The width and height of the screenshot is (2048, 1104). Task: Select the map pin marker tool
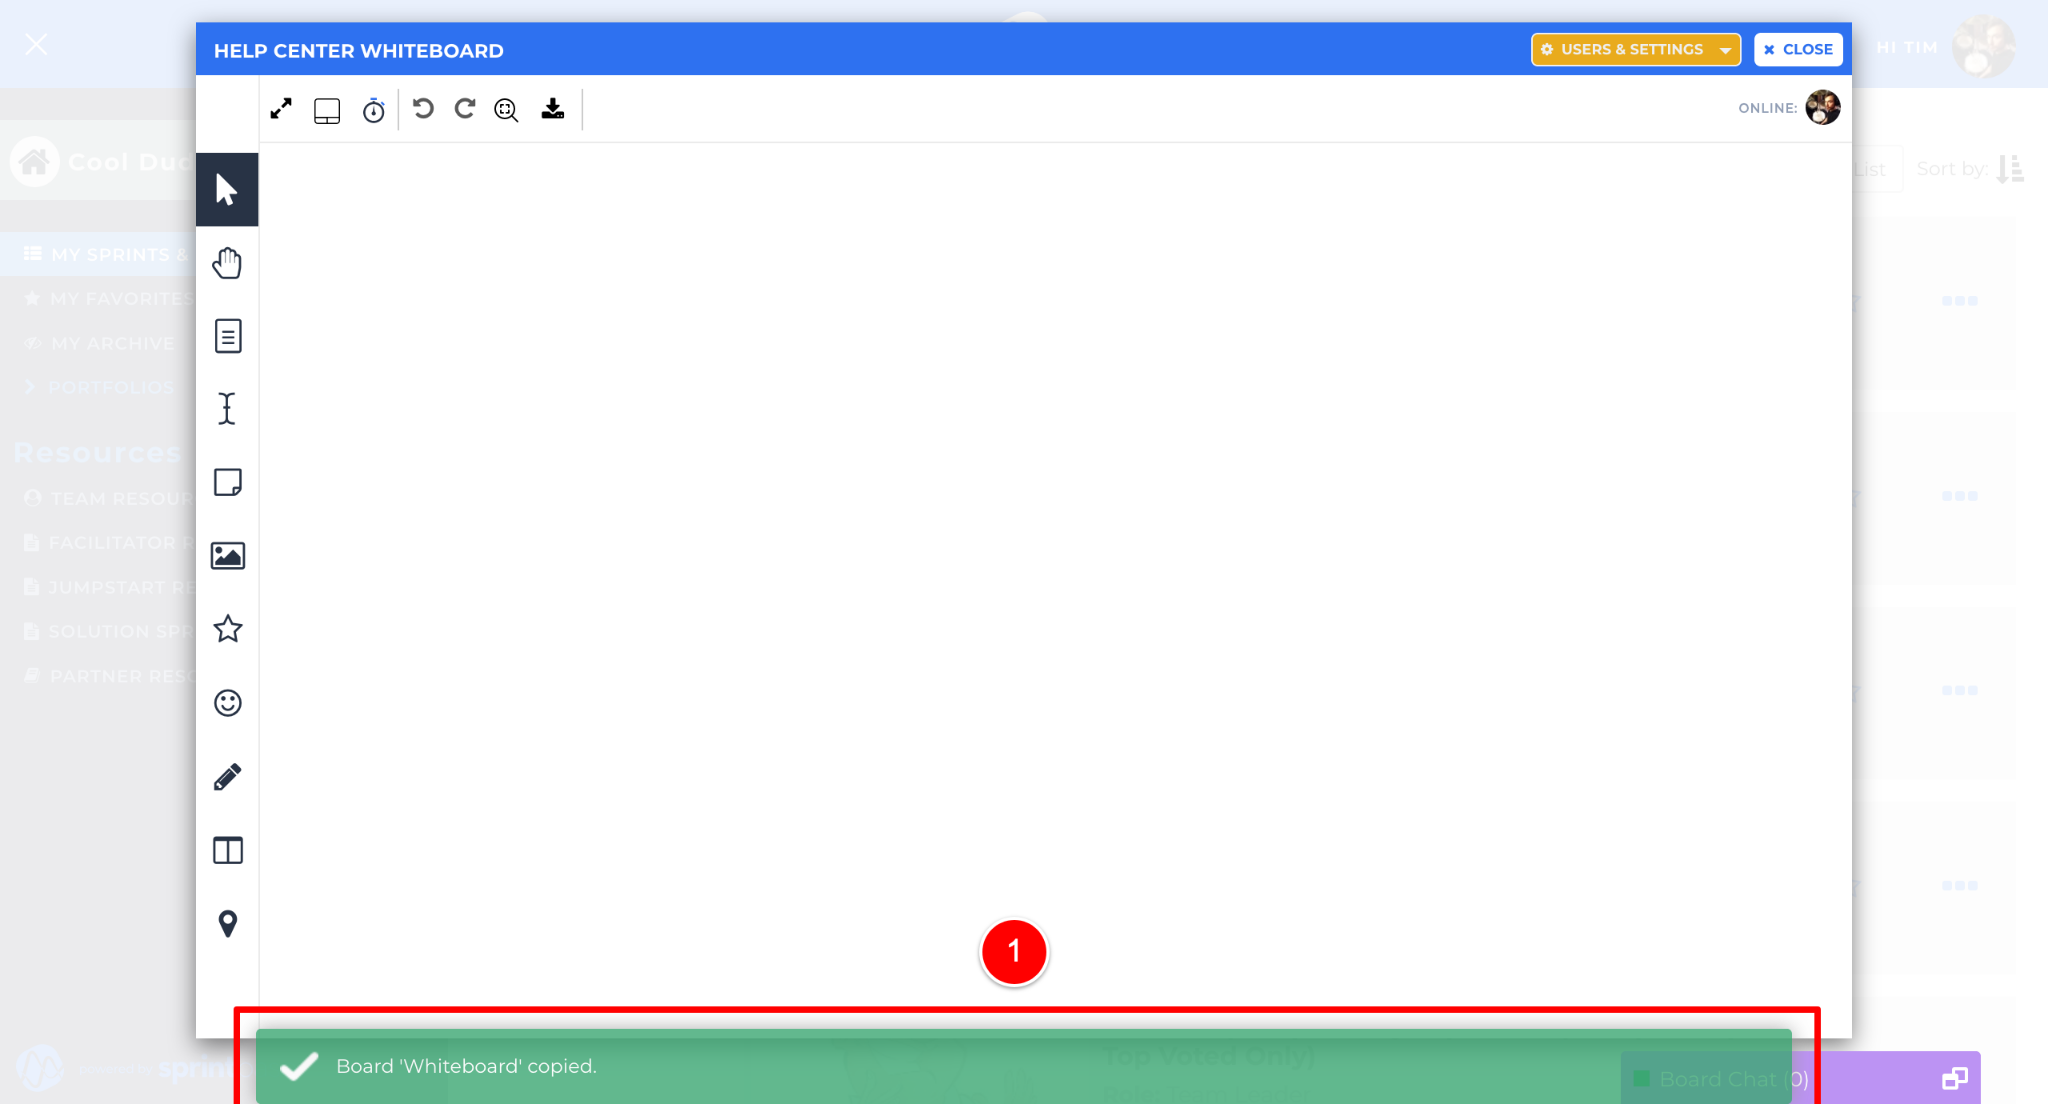pyautogui.click(x=227, y=924)
